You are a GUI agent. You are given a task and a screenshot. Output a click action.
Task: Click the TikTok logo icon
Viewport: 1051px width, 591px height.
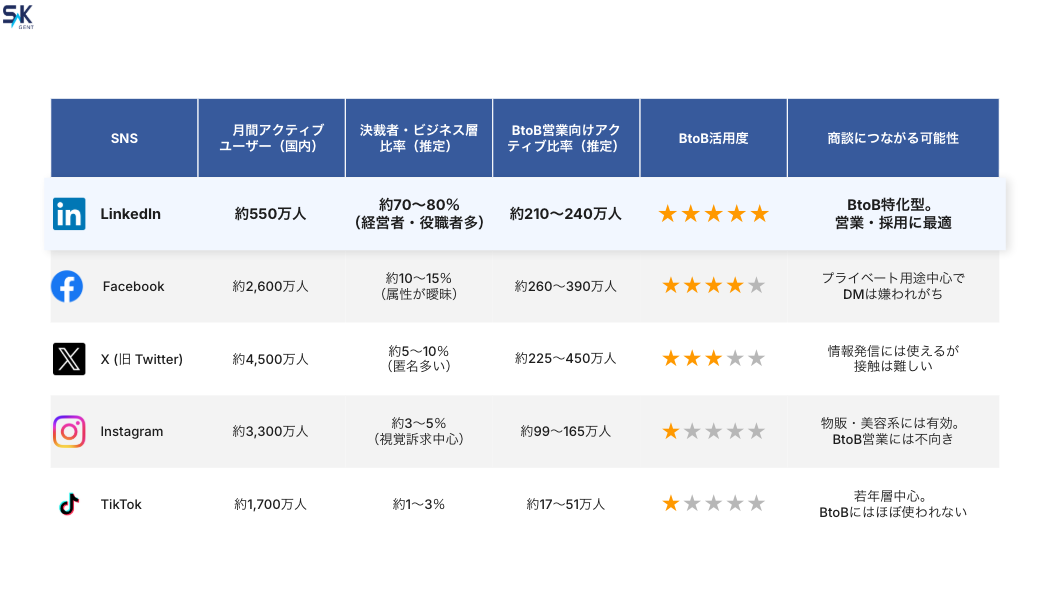coord(69,504)
